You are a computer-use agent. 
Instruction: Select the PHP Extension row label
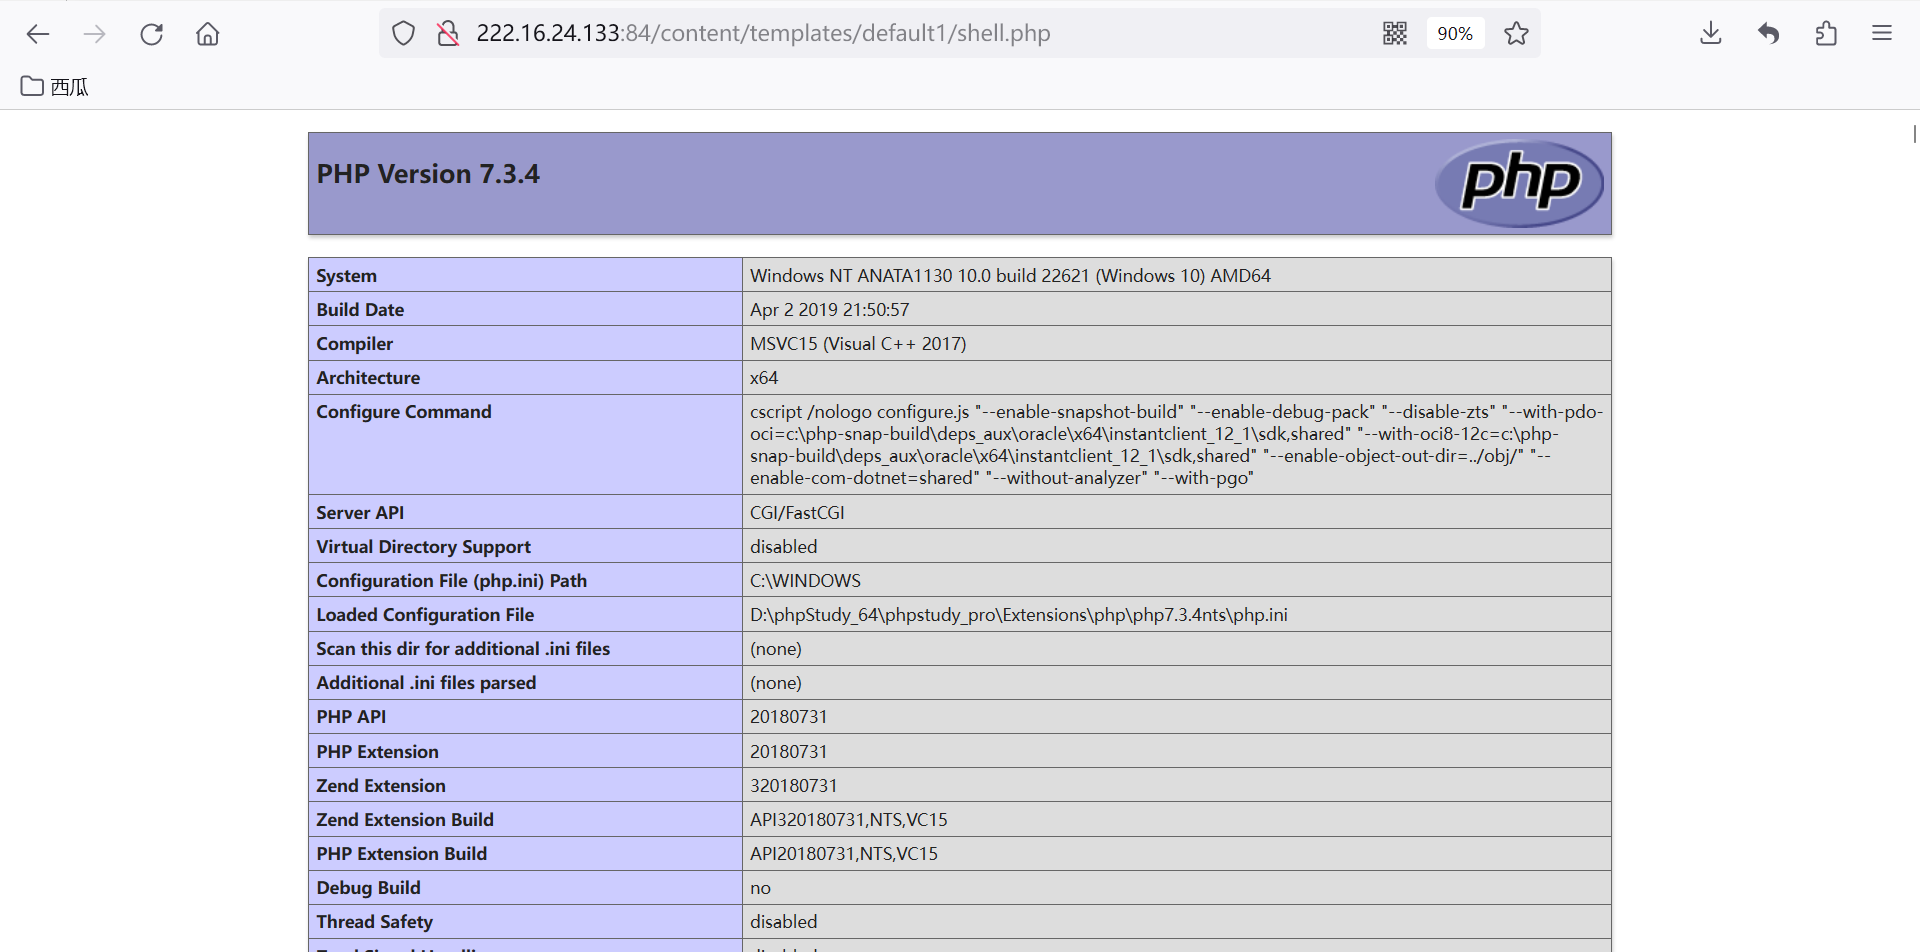click(x=377, y=752)
